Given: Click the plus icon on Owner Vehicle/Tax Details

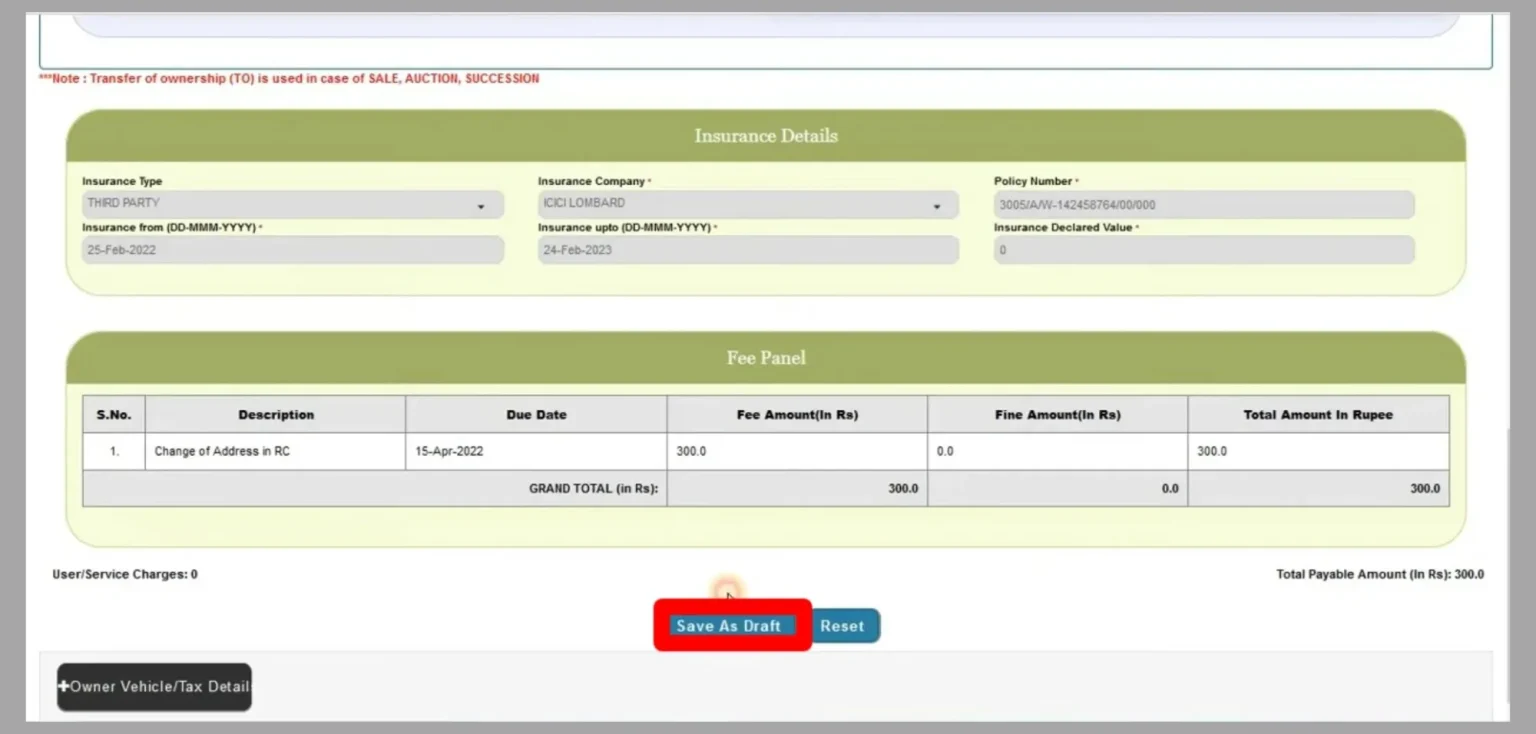Looking at the screenshot, I should [64, 687].
